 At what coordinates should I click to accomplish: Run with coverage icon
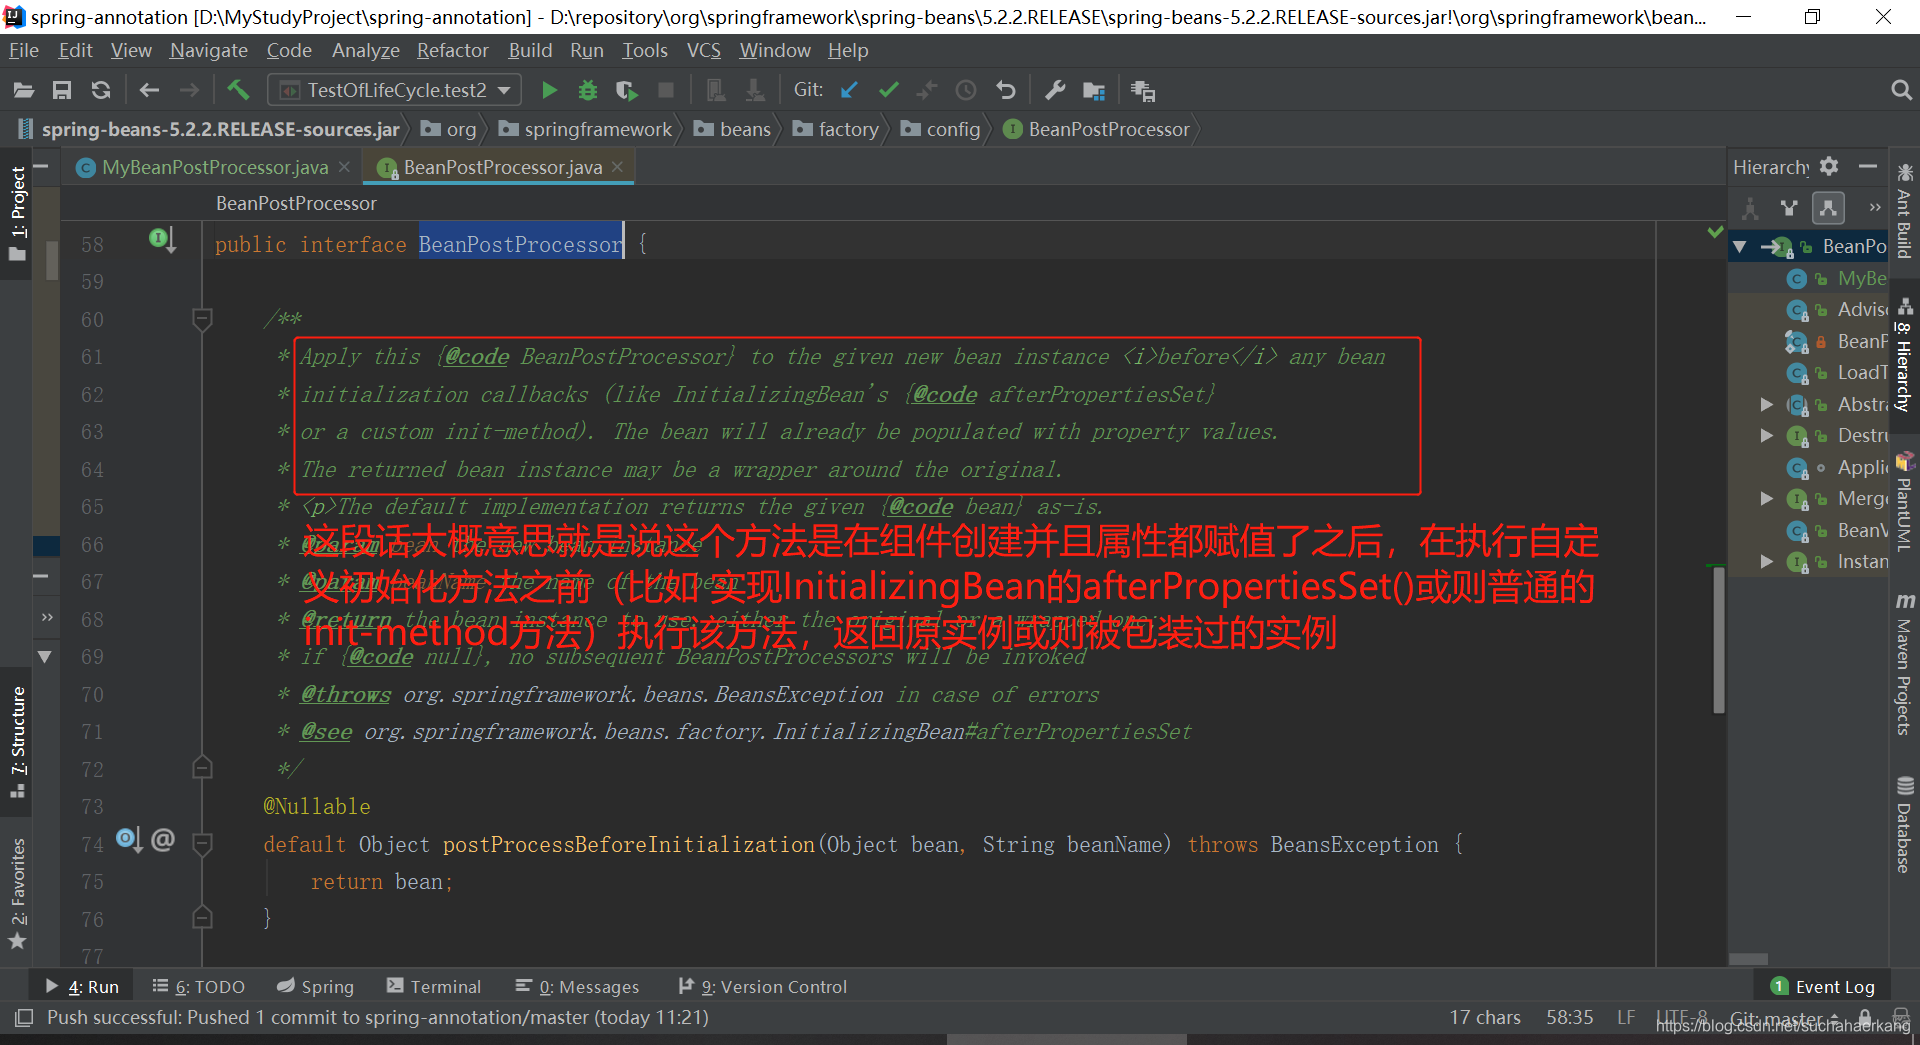pyautogui.click(x=627, y=91)
